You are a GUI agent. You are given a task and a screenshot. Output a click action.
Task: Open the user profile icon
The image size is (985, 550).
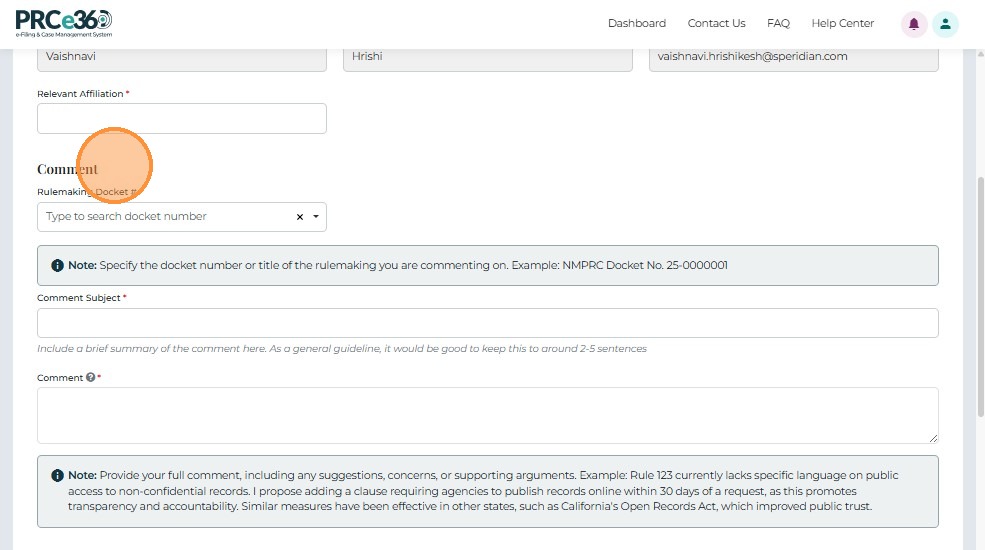[x=945, y=24]
